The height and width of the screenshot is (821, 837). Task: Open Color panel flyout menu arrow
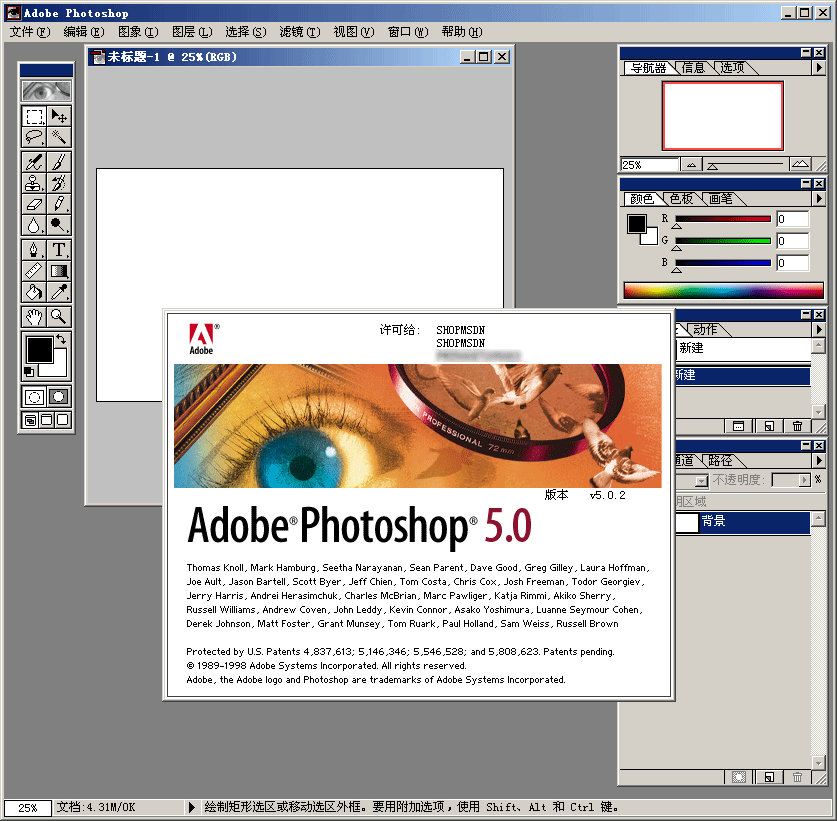point(819,199)
